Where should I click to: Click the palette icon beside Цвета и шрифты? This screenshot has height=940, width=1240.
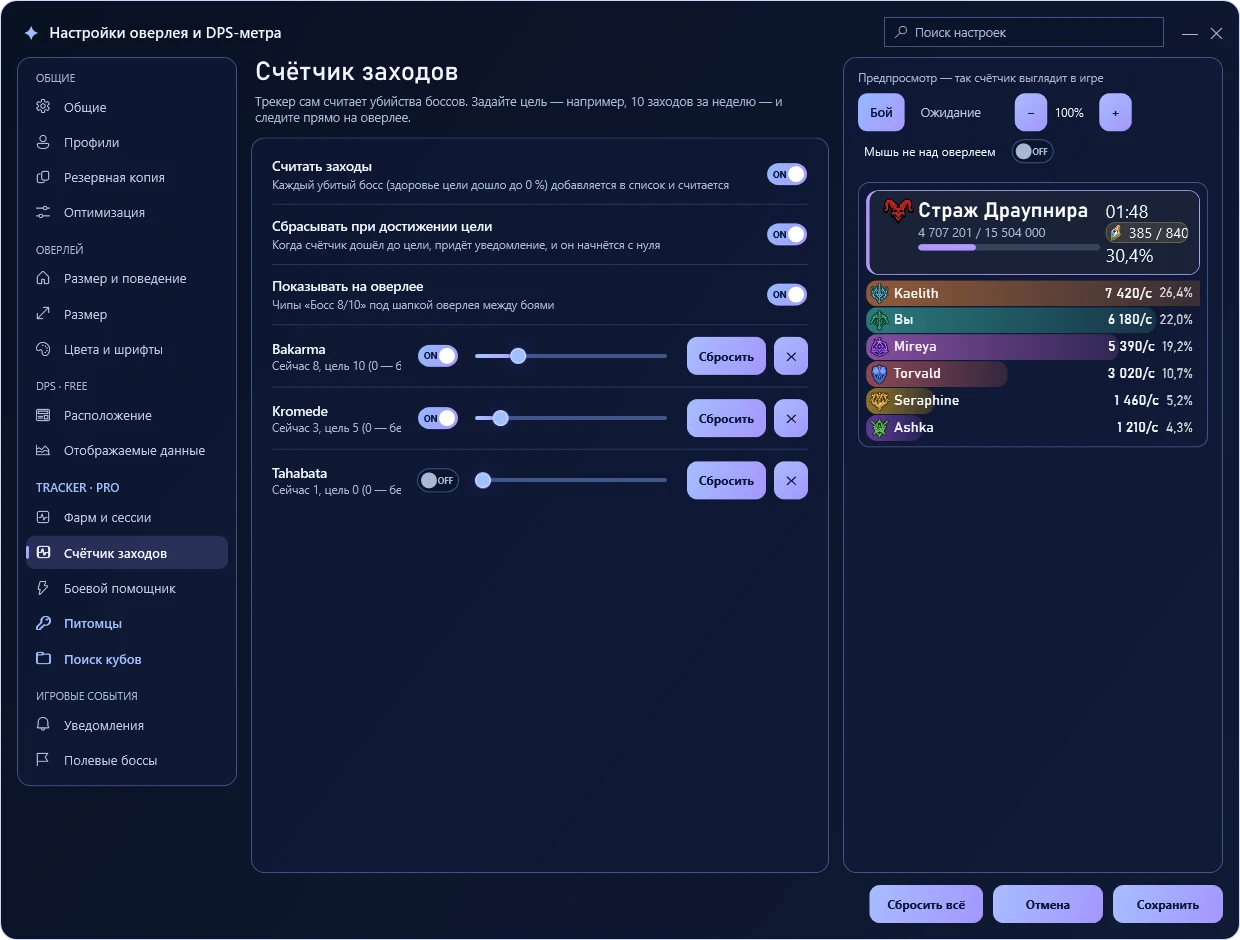pos(43,349)
